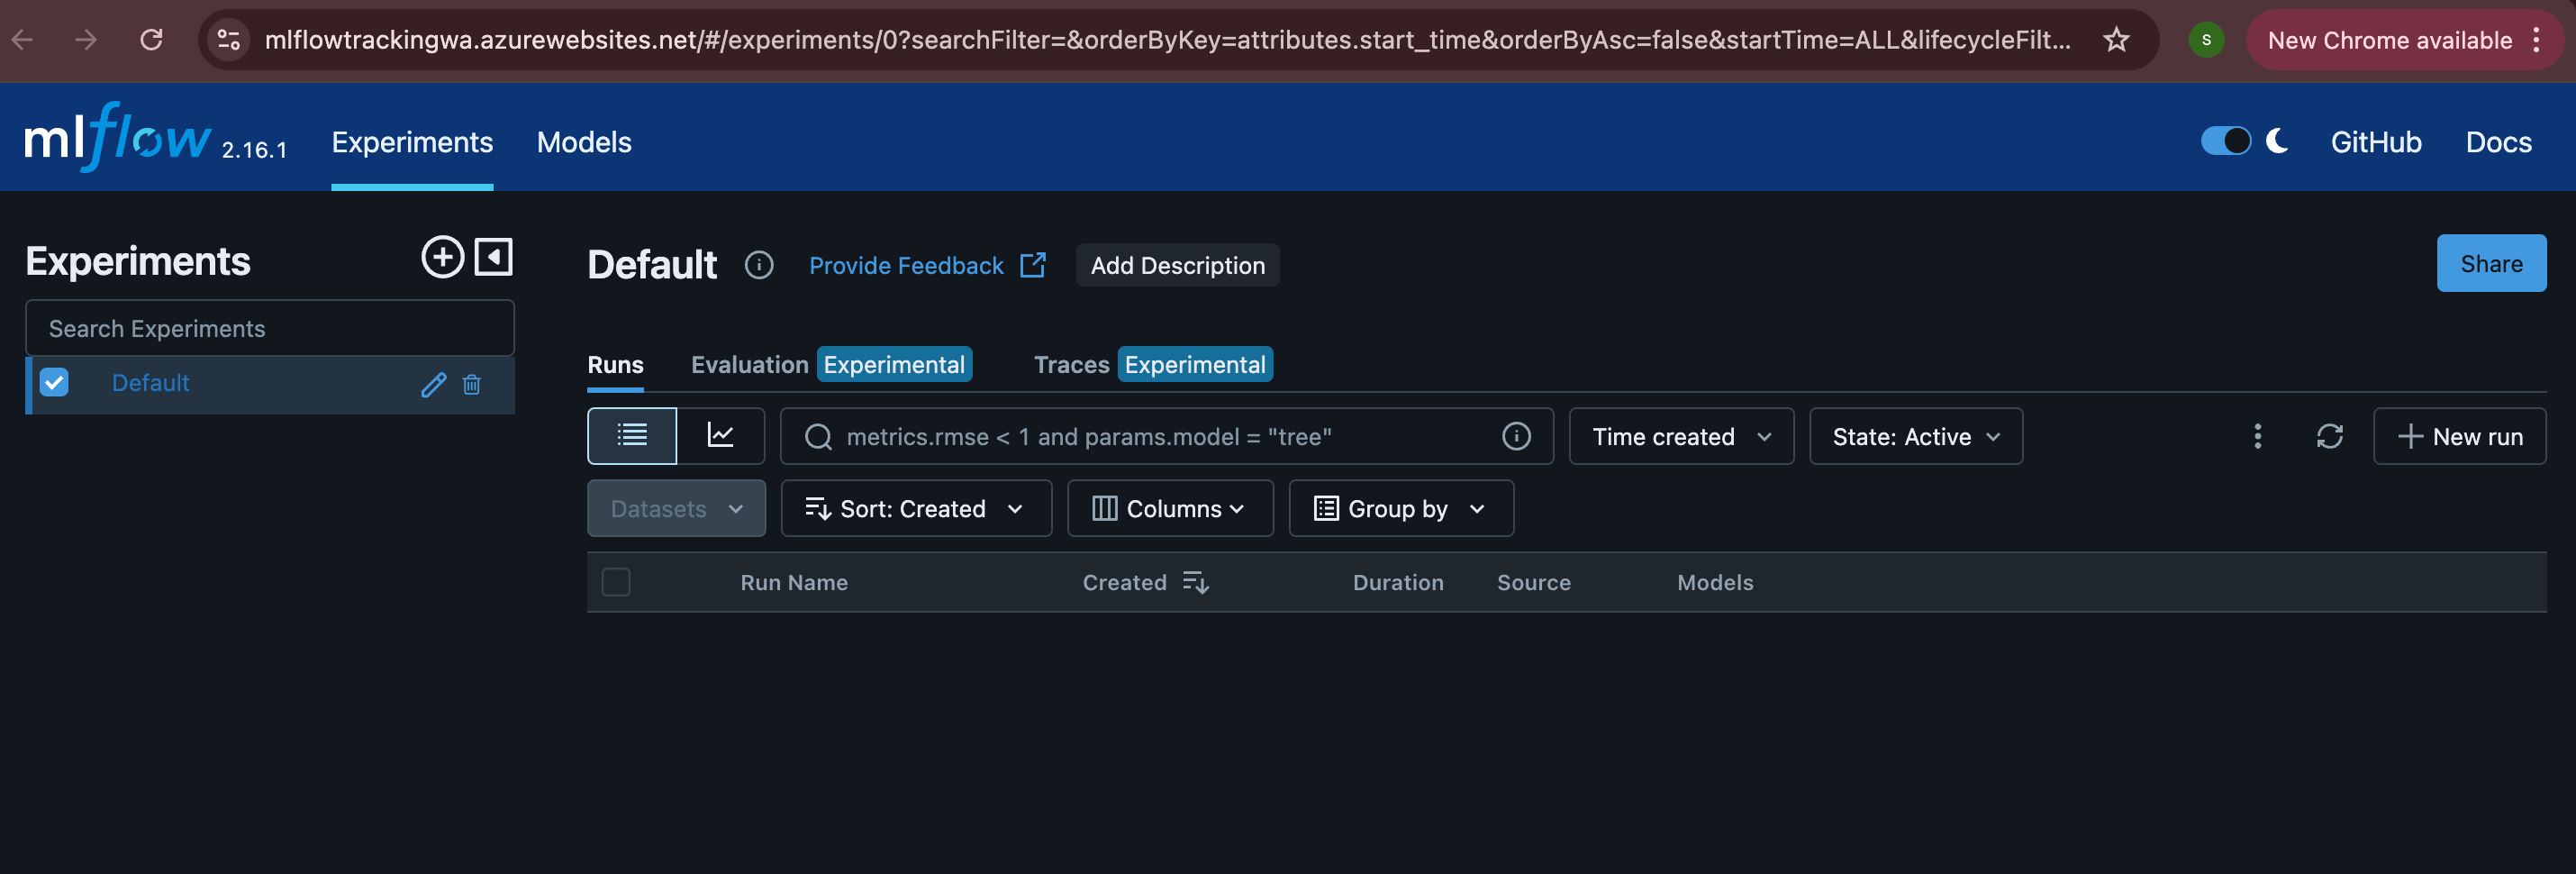Expand the State: Active dropdown
This screenshot has width=2576, height=874.
tap(1915, 436)
